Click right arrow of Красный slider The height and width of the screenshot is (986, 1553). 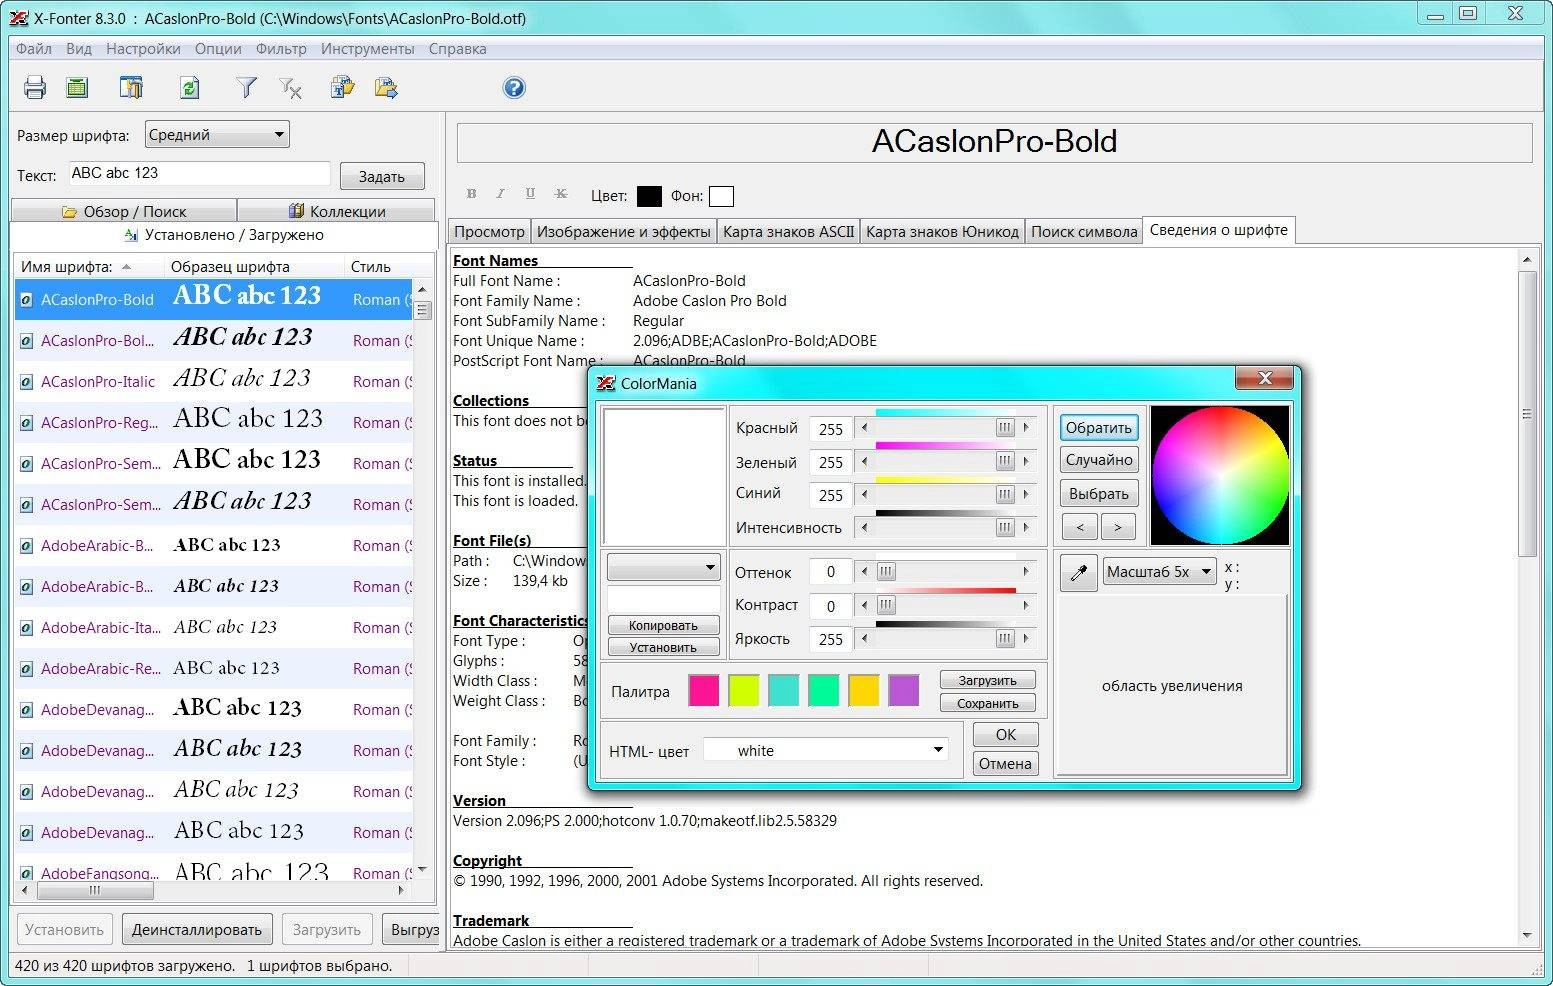tap(1025, 428)
